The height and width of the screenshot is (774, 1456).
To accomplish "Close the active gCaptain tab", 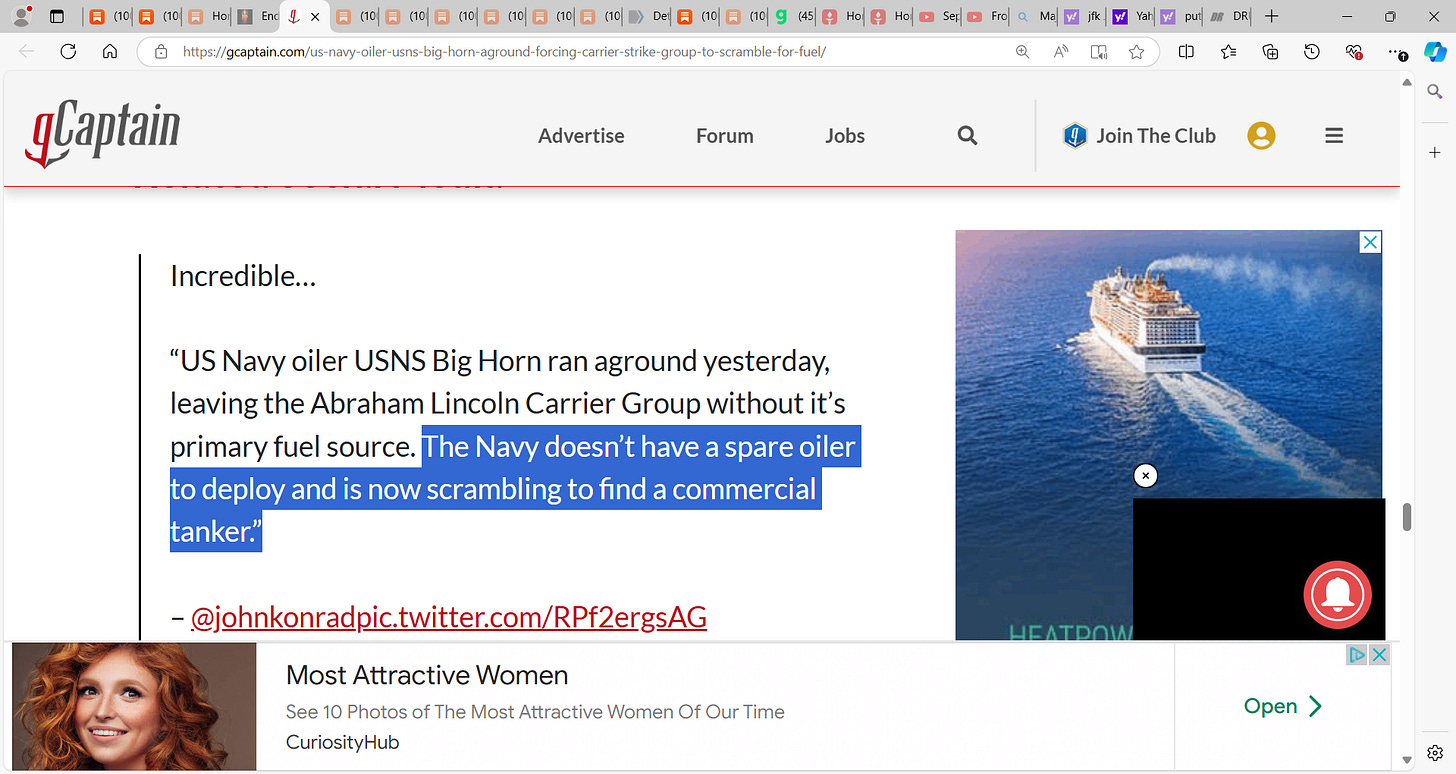I will tap(314, 17).
